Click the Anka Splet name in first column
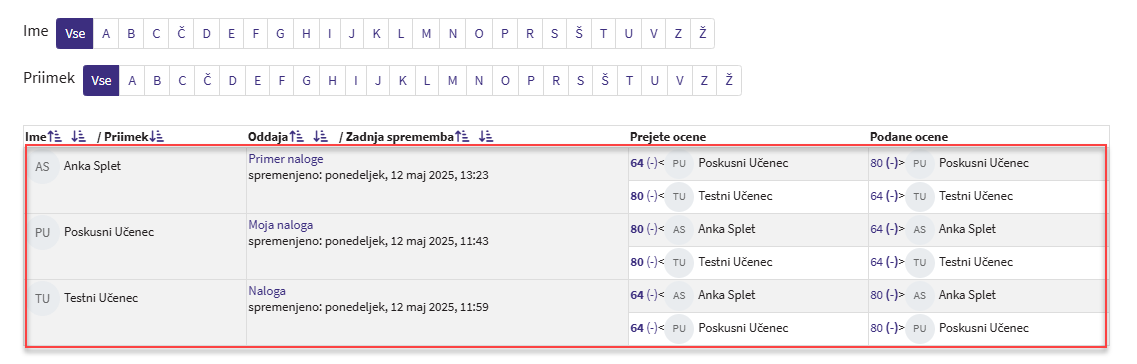The image size is (1137, 364). pyautogui.click(x=92, y=166)
